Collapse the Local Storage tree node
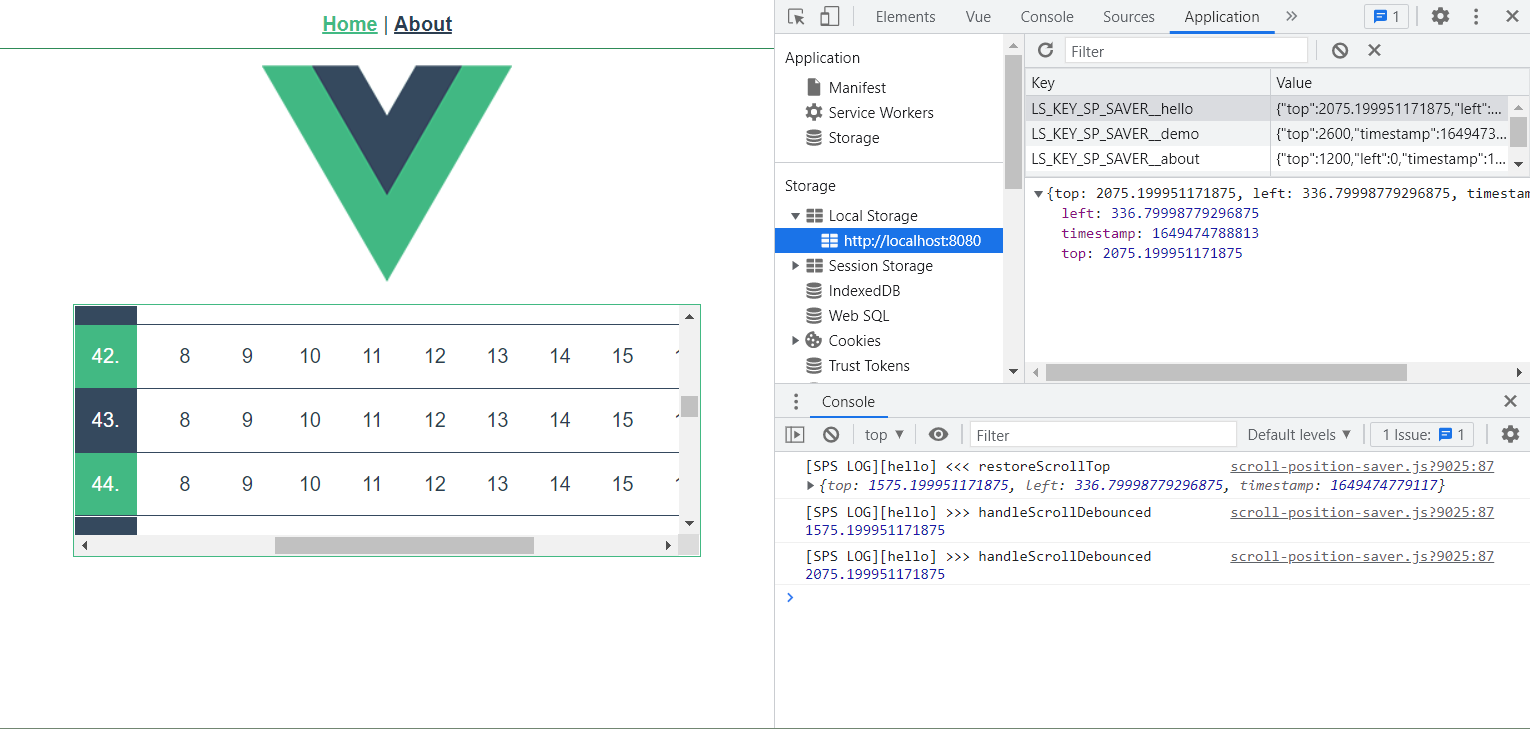This screenshot has height=729, width=1530. tap(796, 216)
